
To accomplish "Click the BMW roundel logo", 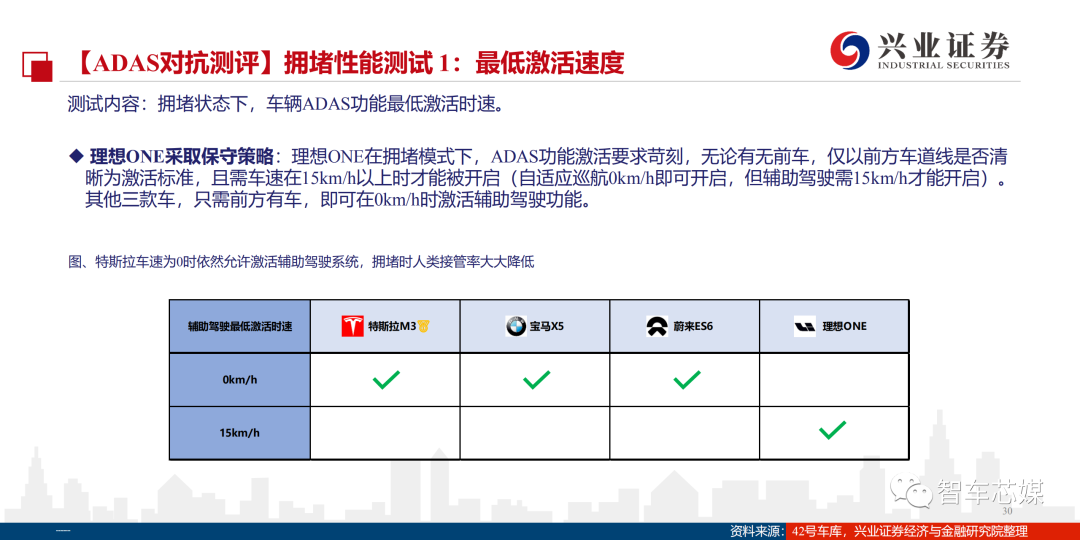I will point(516,326).
